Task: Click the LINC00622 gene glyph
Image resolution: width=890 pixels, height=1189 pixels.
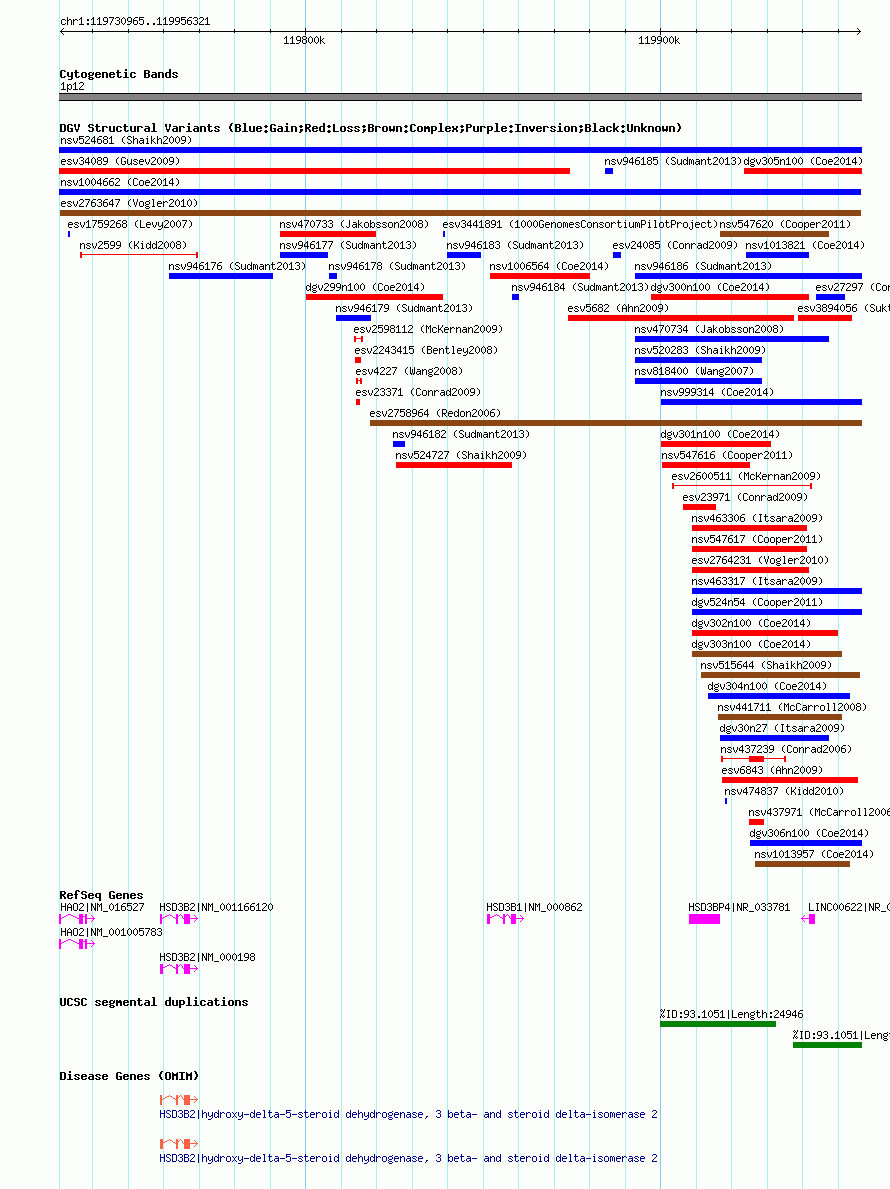Action: click(808, 919)
